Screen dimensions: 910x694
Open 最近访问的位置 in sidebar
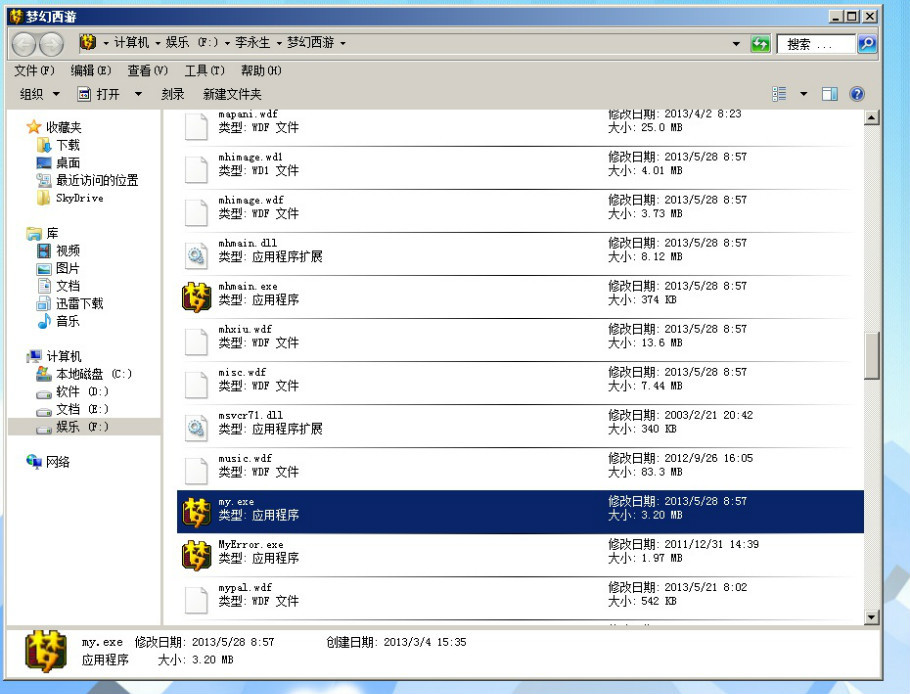pos(97,180)
